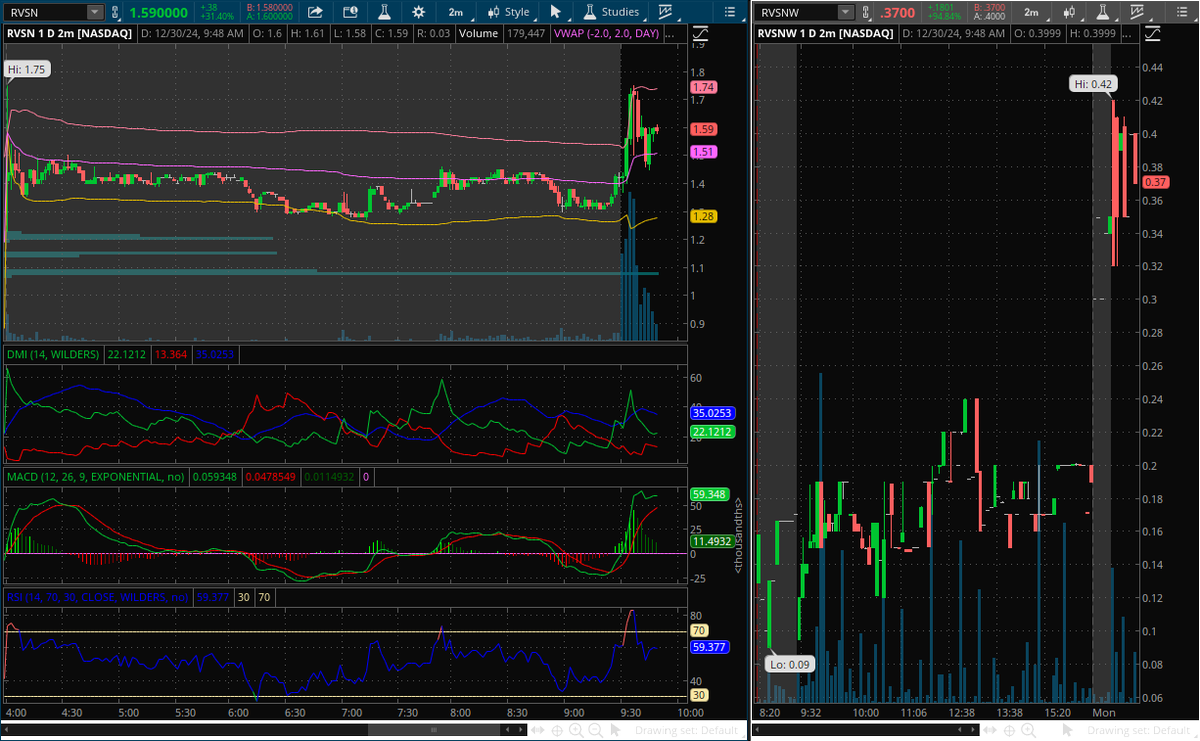Click the crosshair icon under RVSNW chart
The height and width of the screenshot is (741, 1200).
pyautogui.click(x=1009, y=730)
